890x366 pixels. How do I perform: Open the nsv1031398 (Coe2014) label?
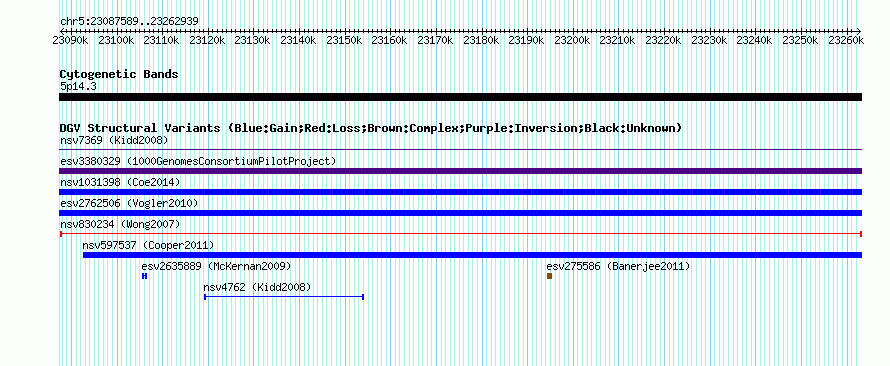tap(120, 182)
